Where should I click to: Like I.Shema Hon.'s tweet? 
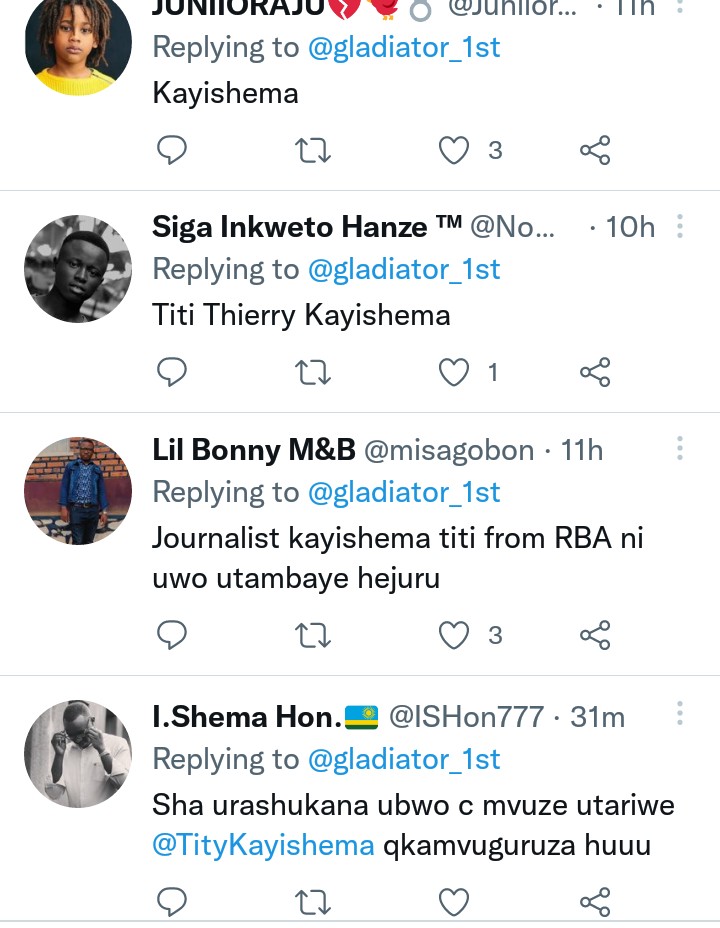pyautogui.click(x=455, y=903)
